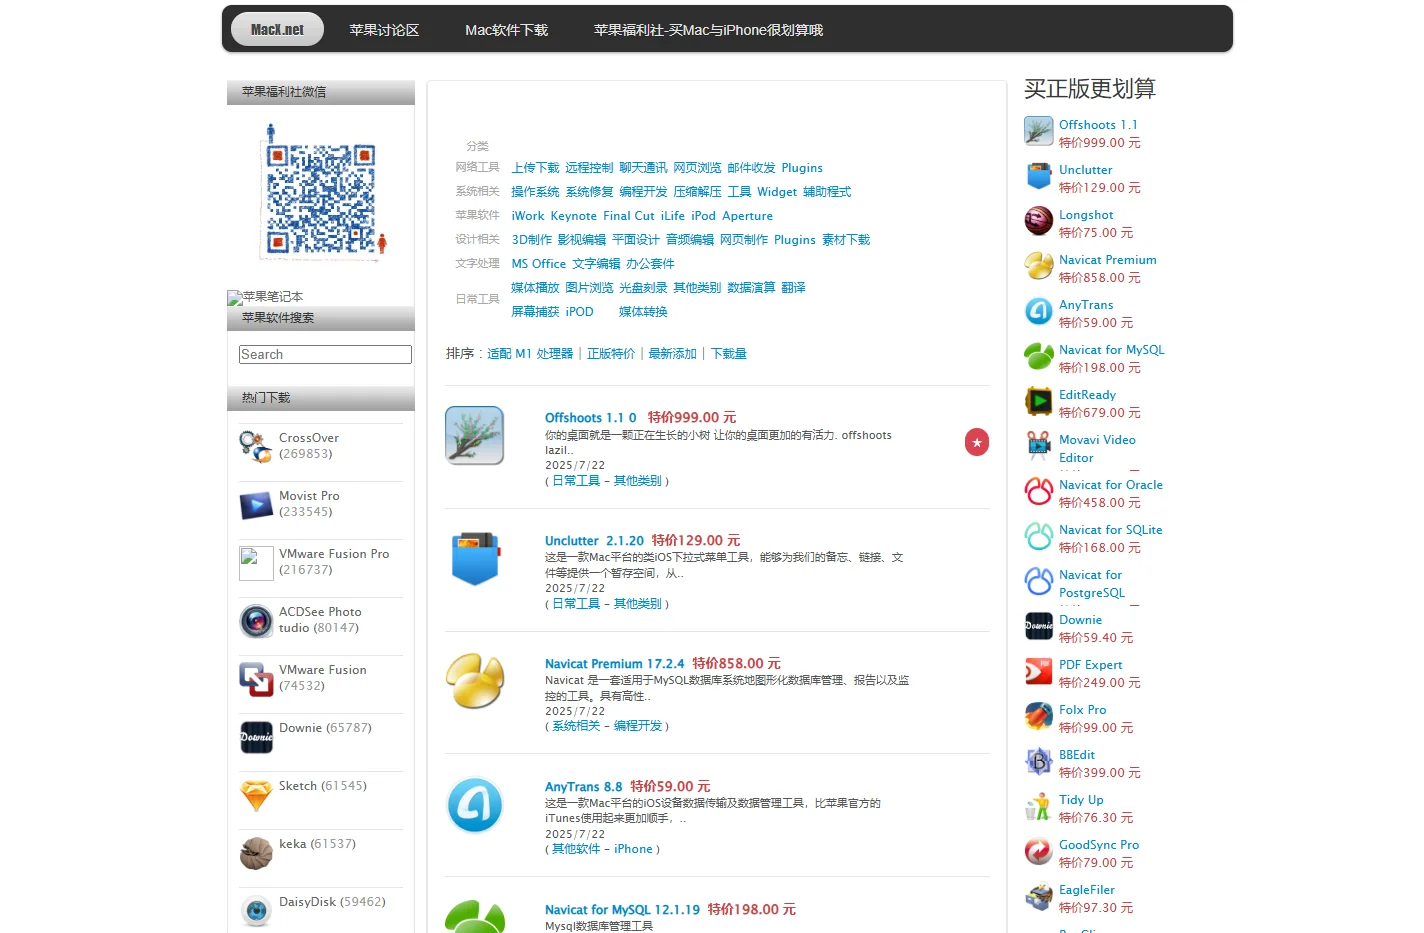Click the DaisyDisk icon
Screen dimensions: 1424x933
tap(256, 911)
